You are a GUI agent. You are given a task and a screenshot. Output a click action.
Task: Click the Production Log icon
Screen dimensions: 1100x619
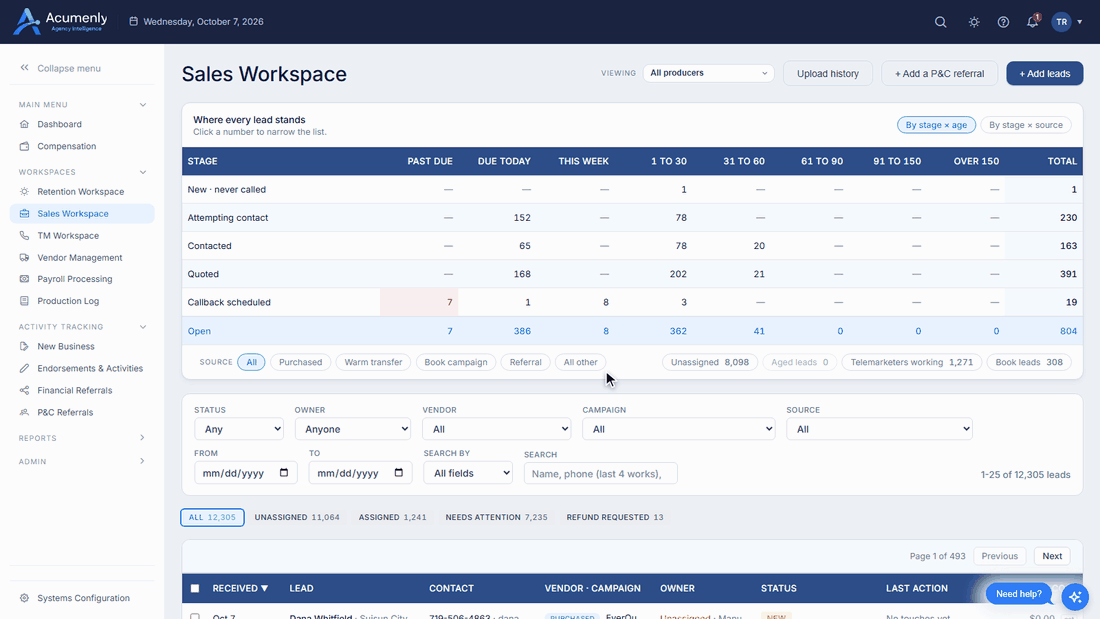25,301
